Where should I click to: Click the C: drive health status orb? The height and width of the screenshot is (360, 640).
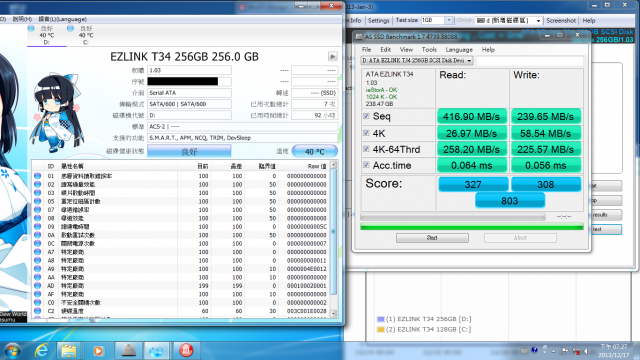coord(70,28)
